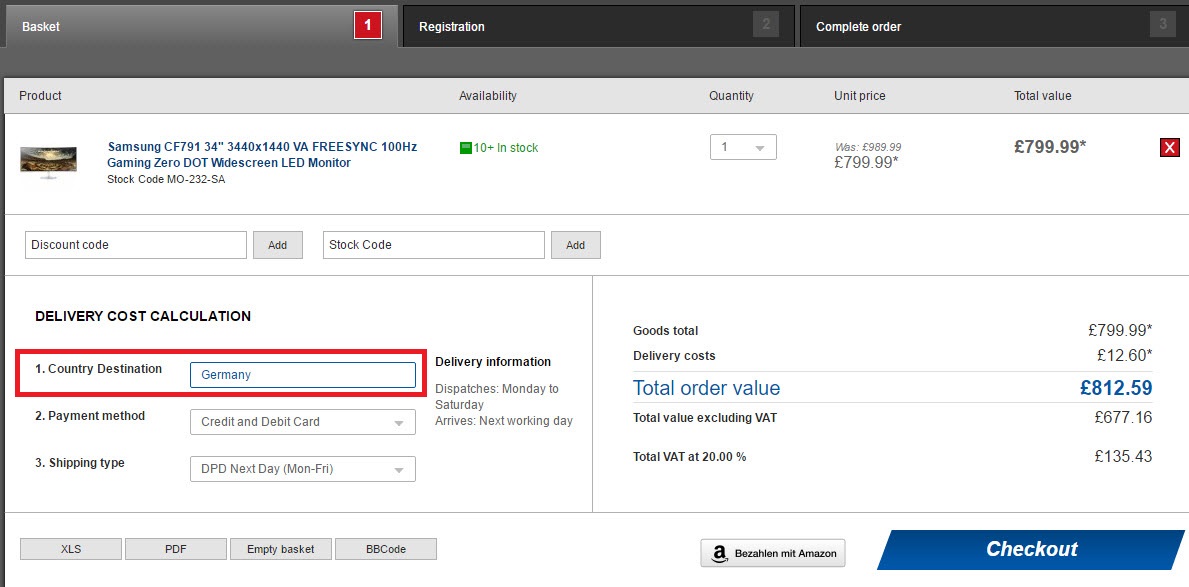The image size is (1189, 587).
Task: Click the Goods total label
Action: 666,331
